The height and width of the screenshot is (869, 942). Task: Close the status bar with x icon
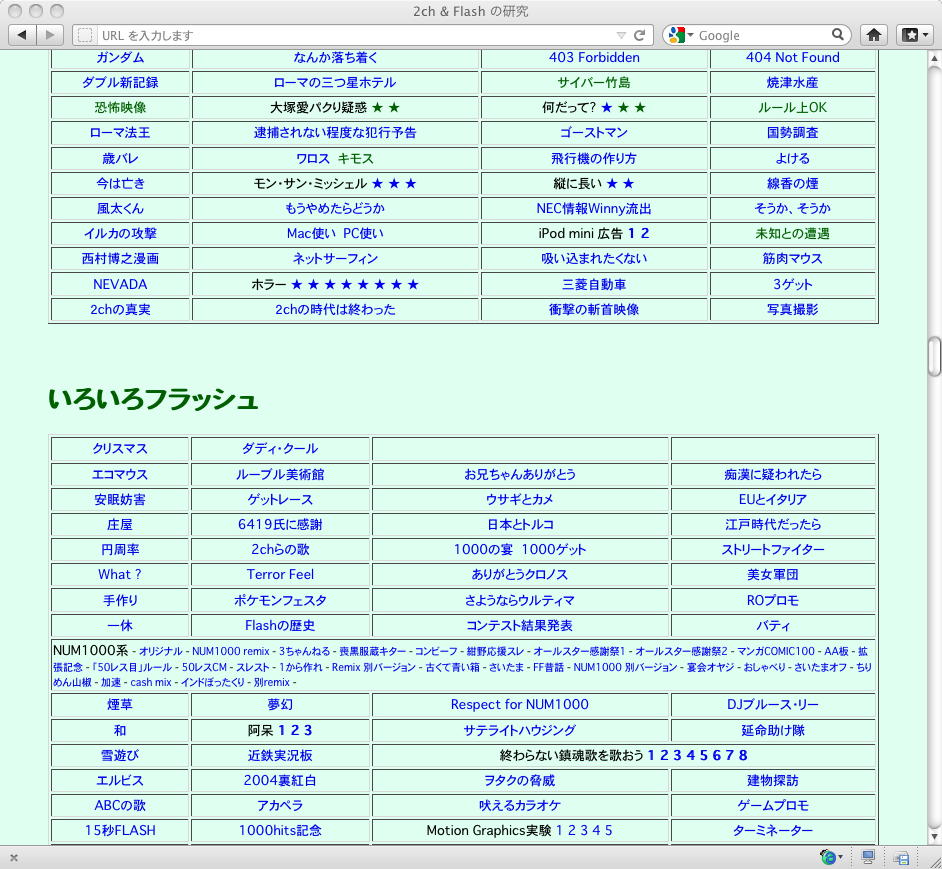pyautogui.click(x=14, y=858)
